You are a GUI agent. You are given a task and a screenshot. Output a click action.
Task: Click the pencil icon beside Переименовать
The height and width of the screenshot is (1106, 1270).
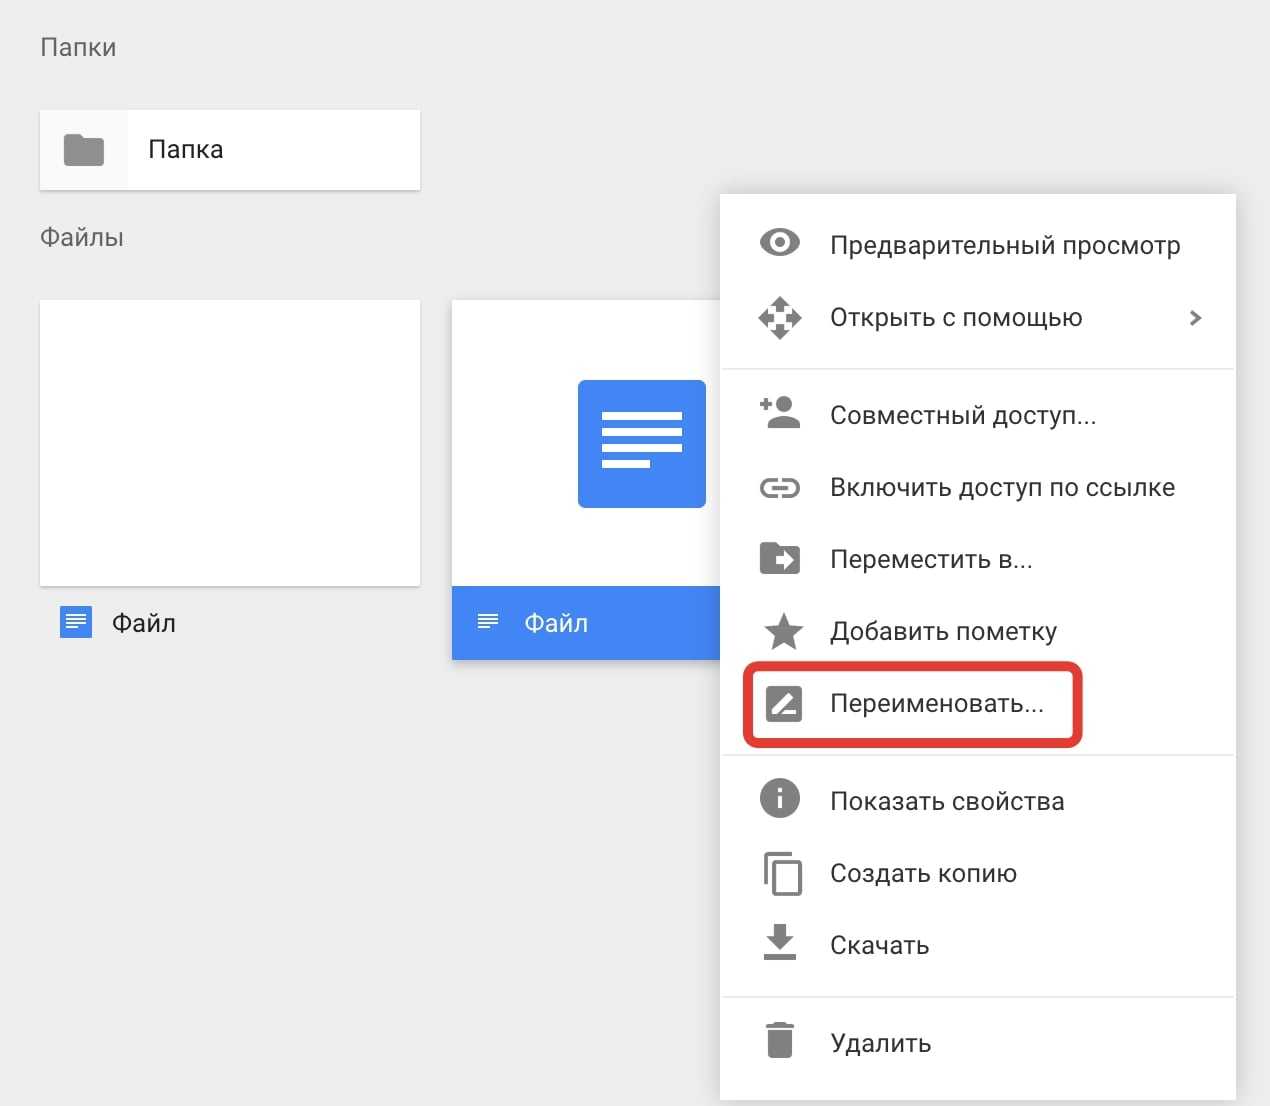783,704
